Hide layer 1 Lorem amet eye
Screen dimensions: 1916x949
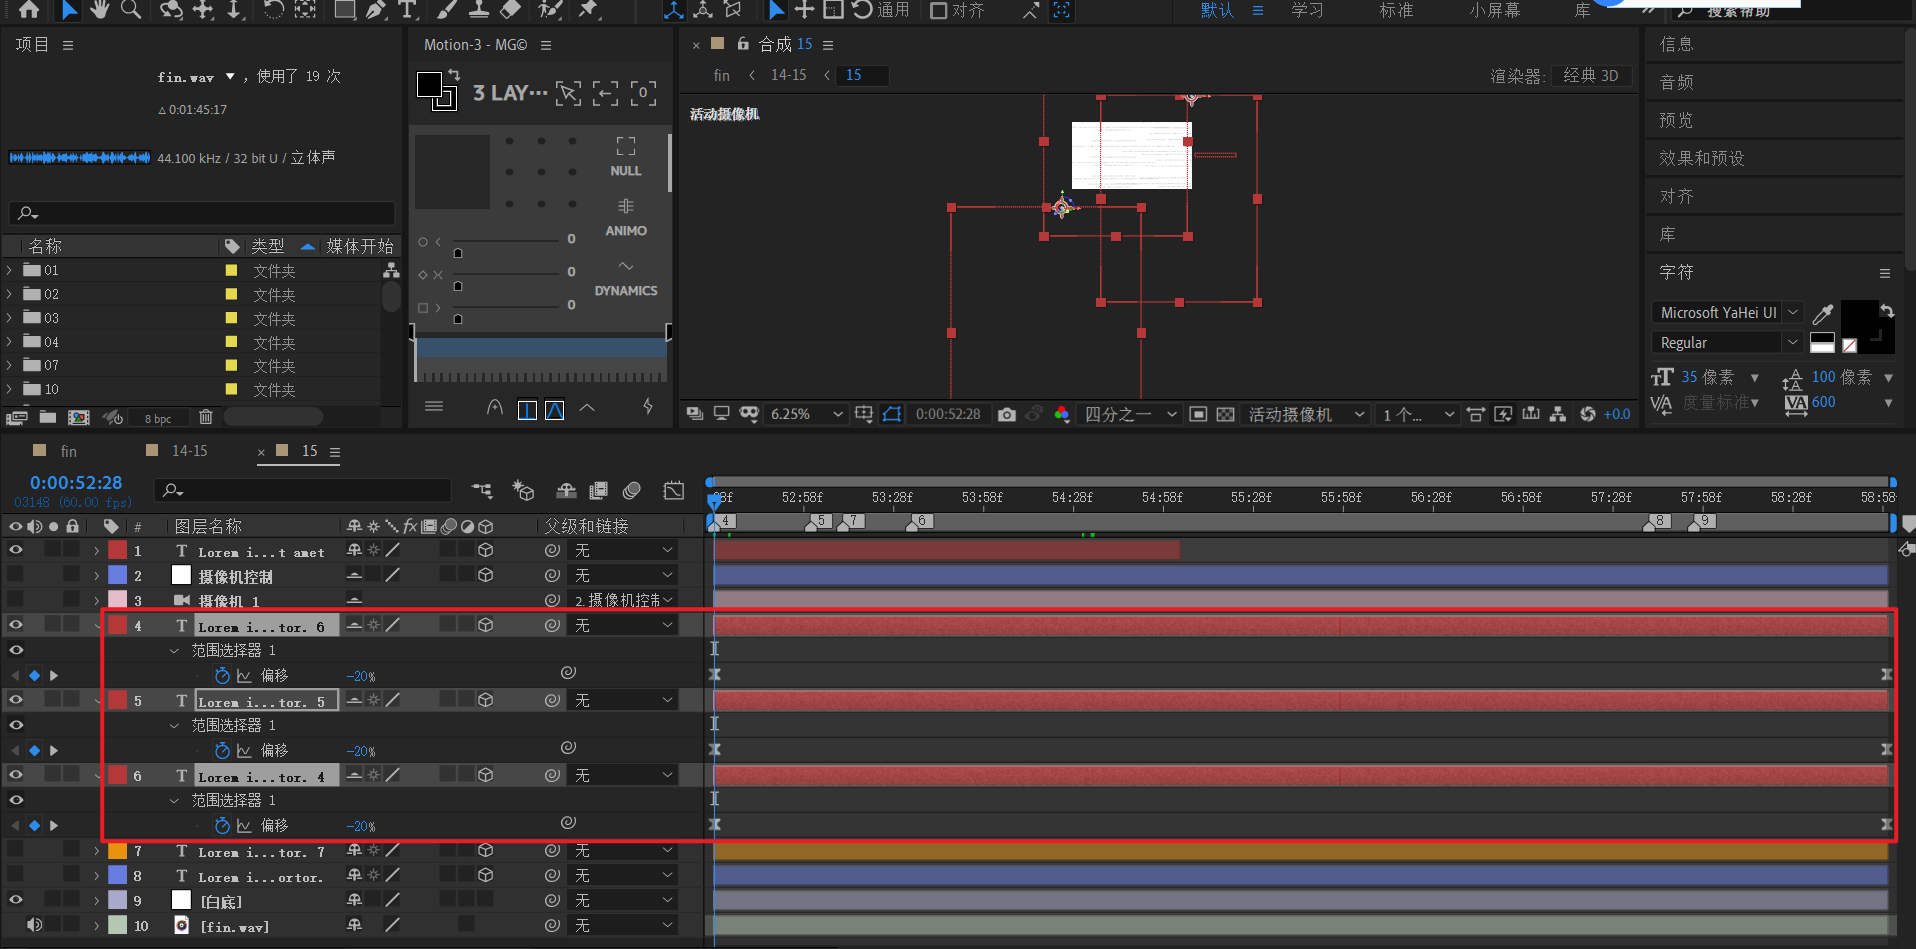click(x=16, y=550)
